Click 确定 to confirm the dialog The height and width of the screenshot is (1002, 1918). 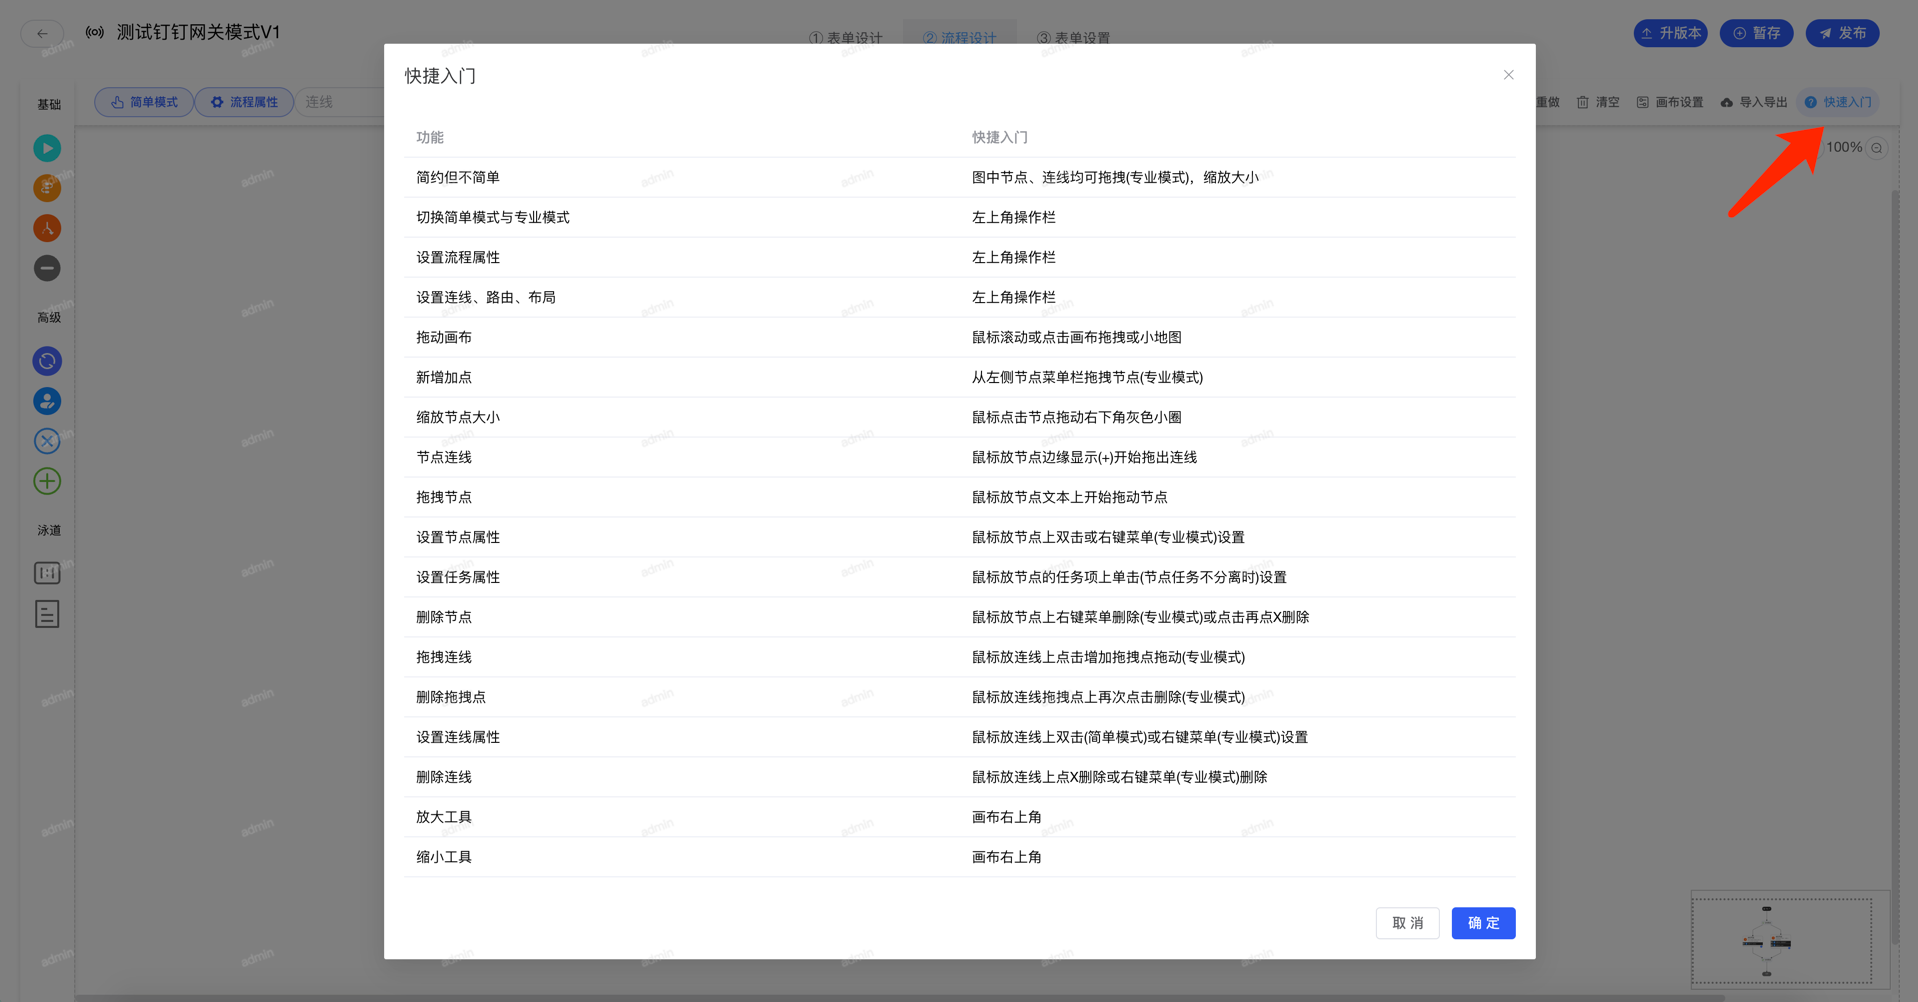pyautogui.click(x=1483, y=923)
